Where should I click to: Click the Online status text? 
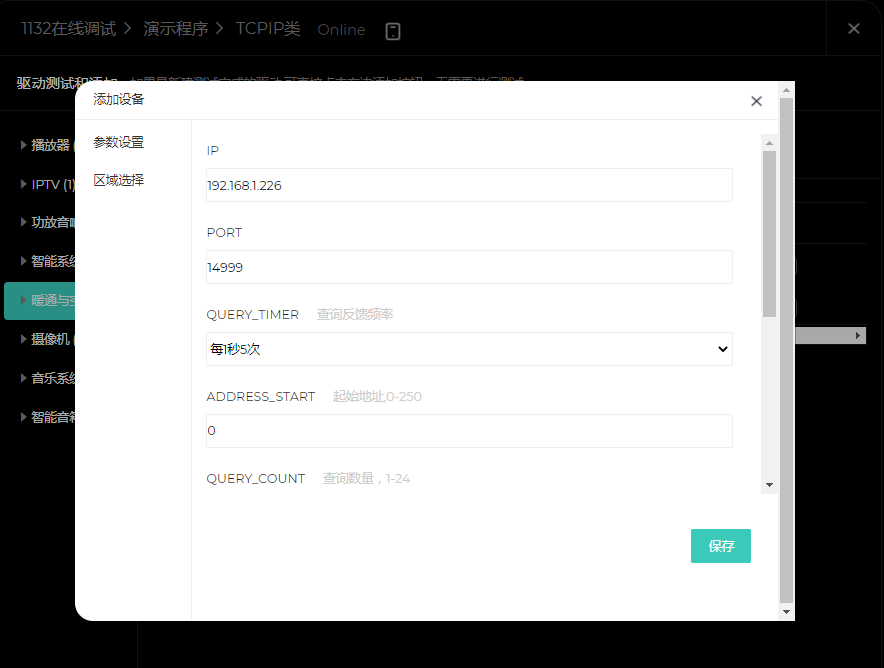click(341, 30)
